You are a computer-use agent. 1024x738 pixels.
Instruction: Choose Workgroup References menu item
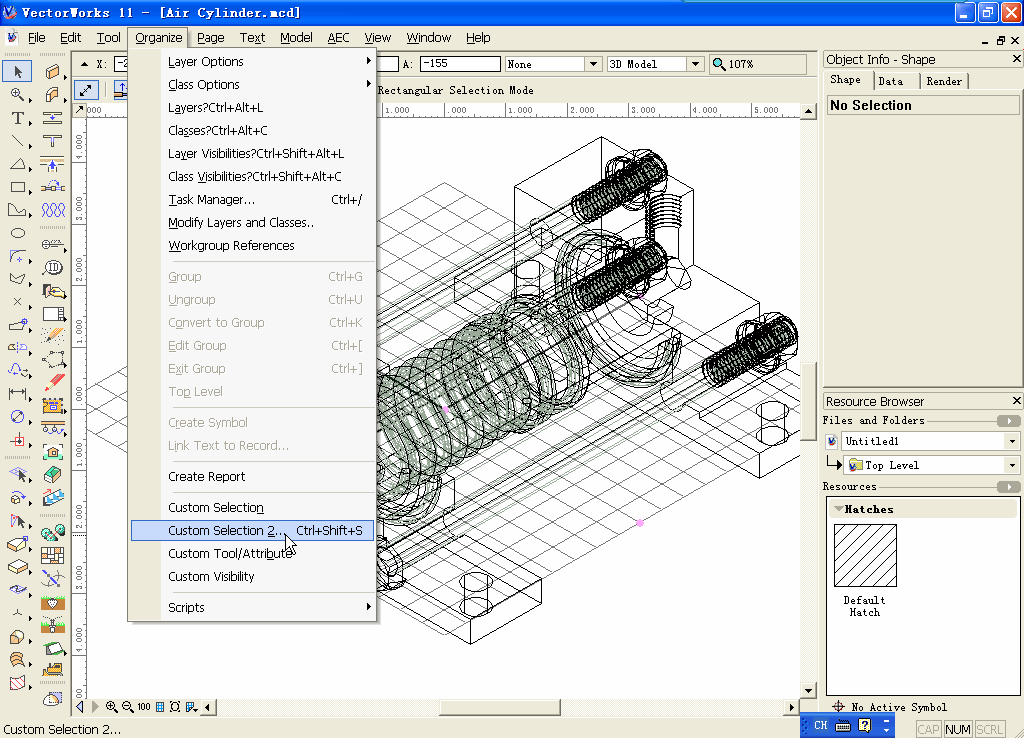(x=252, y=246)
